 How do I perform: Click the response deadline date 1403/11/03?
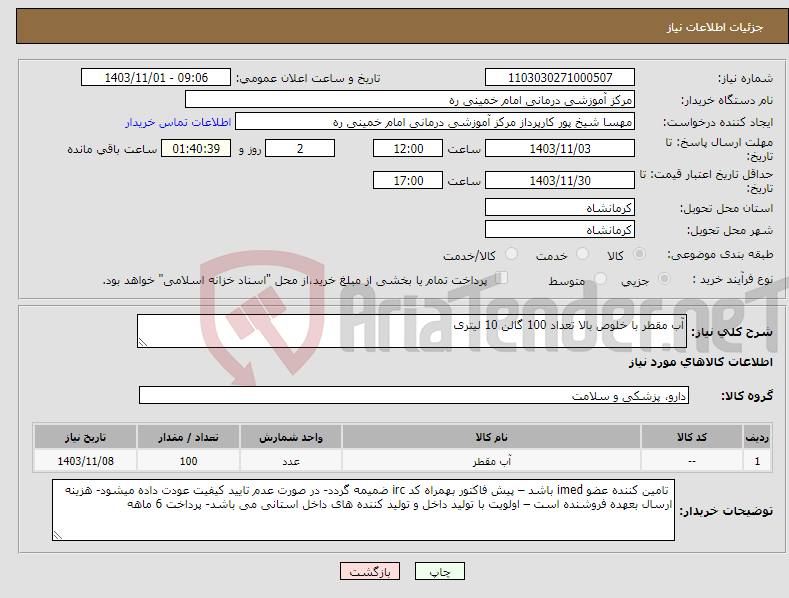[x=560, y=148]
